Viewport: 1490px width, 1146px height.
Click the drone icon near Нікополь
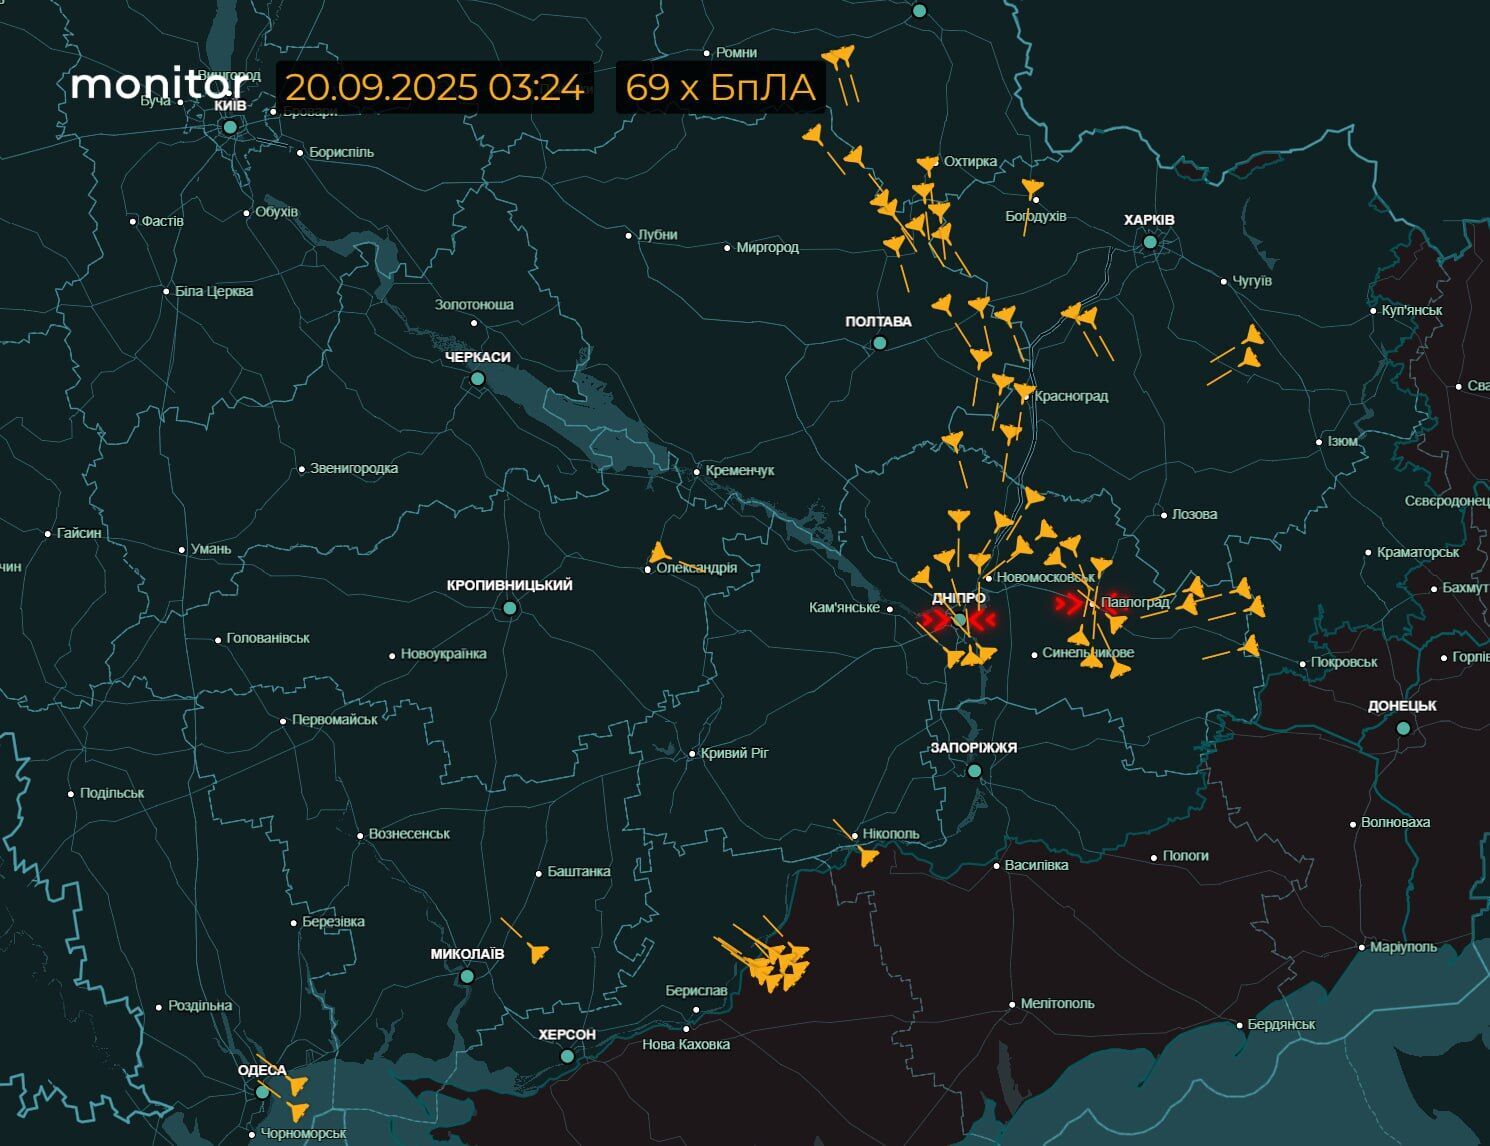click(866, 855)
